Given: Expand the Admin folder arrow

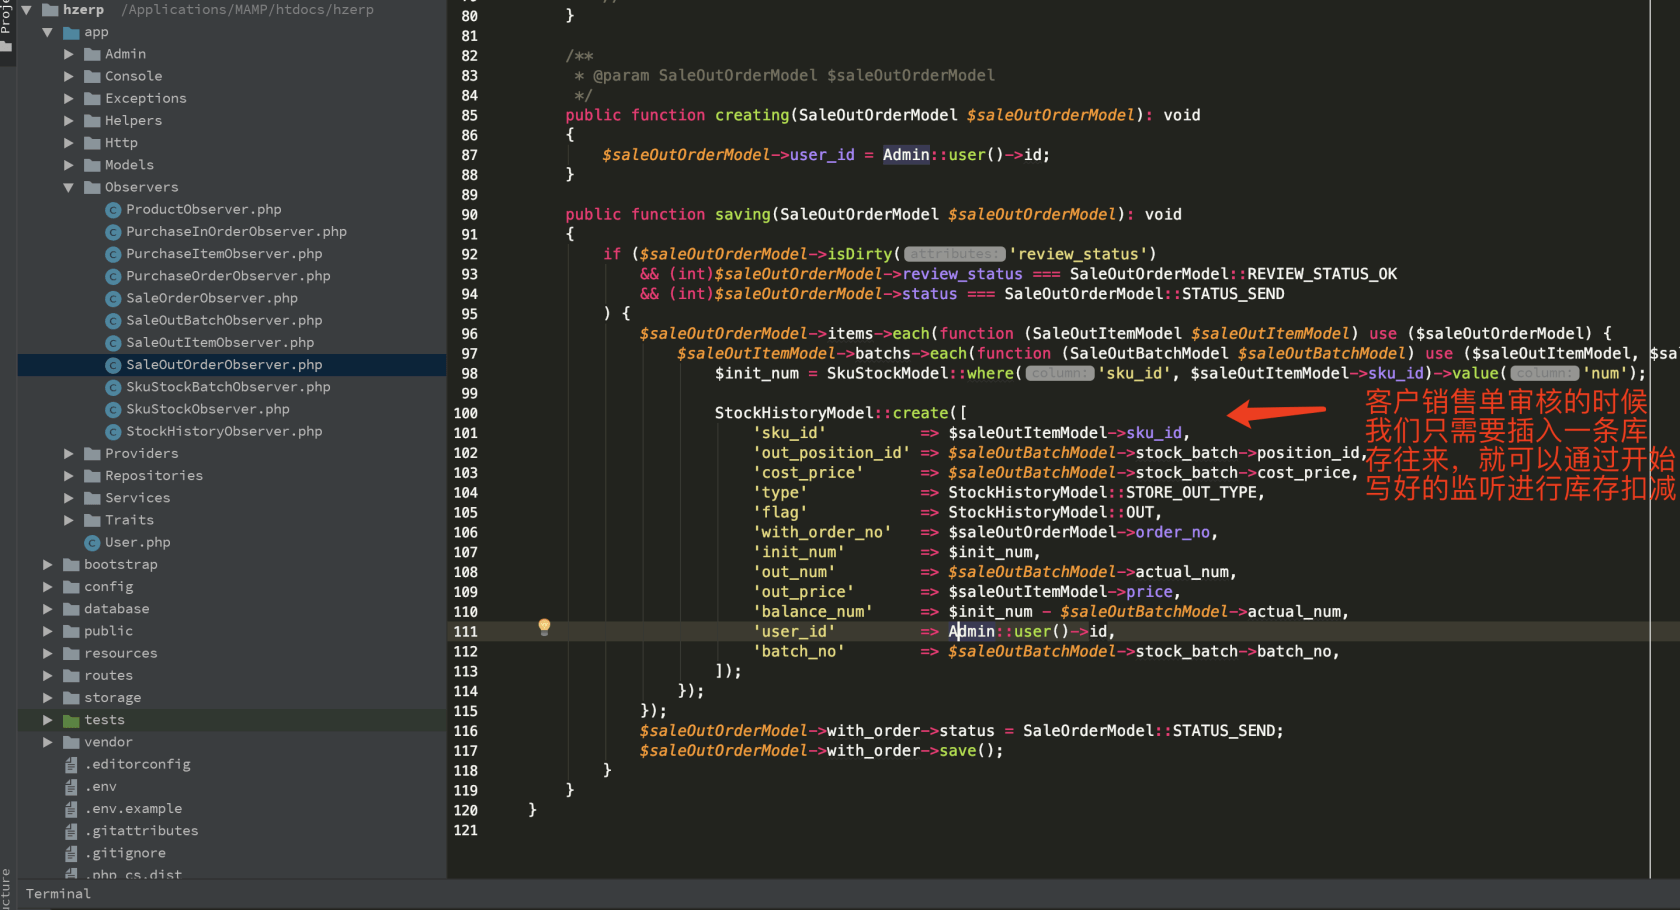Looking at the screenshot, I should click(69, 54).
